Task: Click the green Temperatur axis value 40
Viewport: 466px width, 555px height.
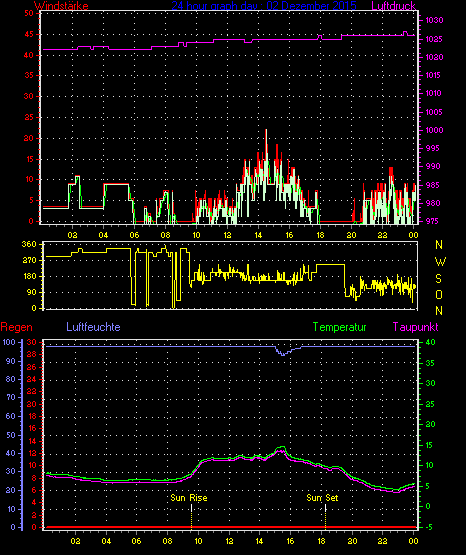Action: point(430,342)
